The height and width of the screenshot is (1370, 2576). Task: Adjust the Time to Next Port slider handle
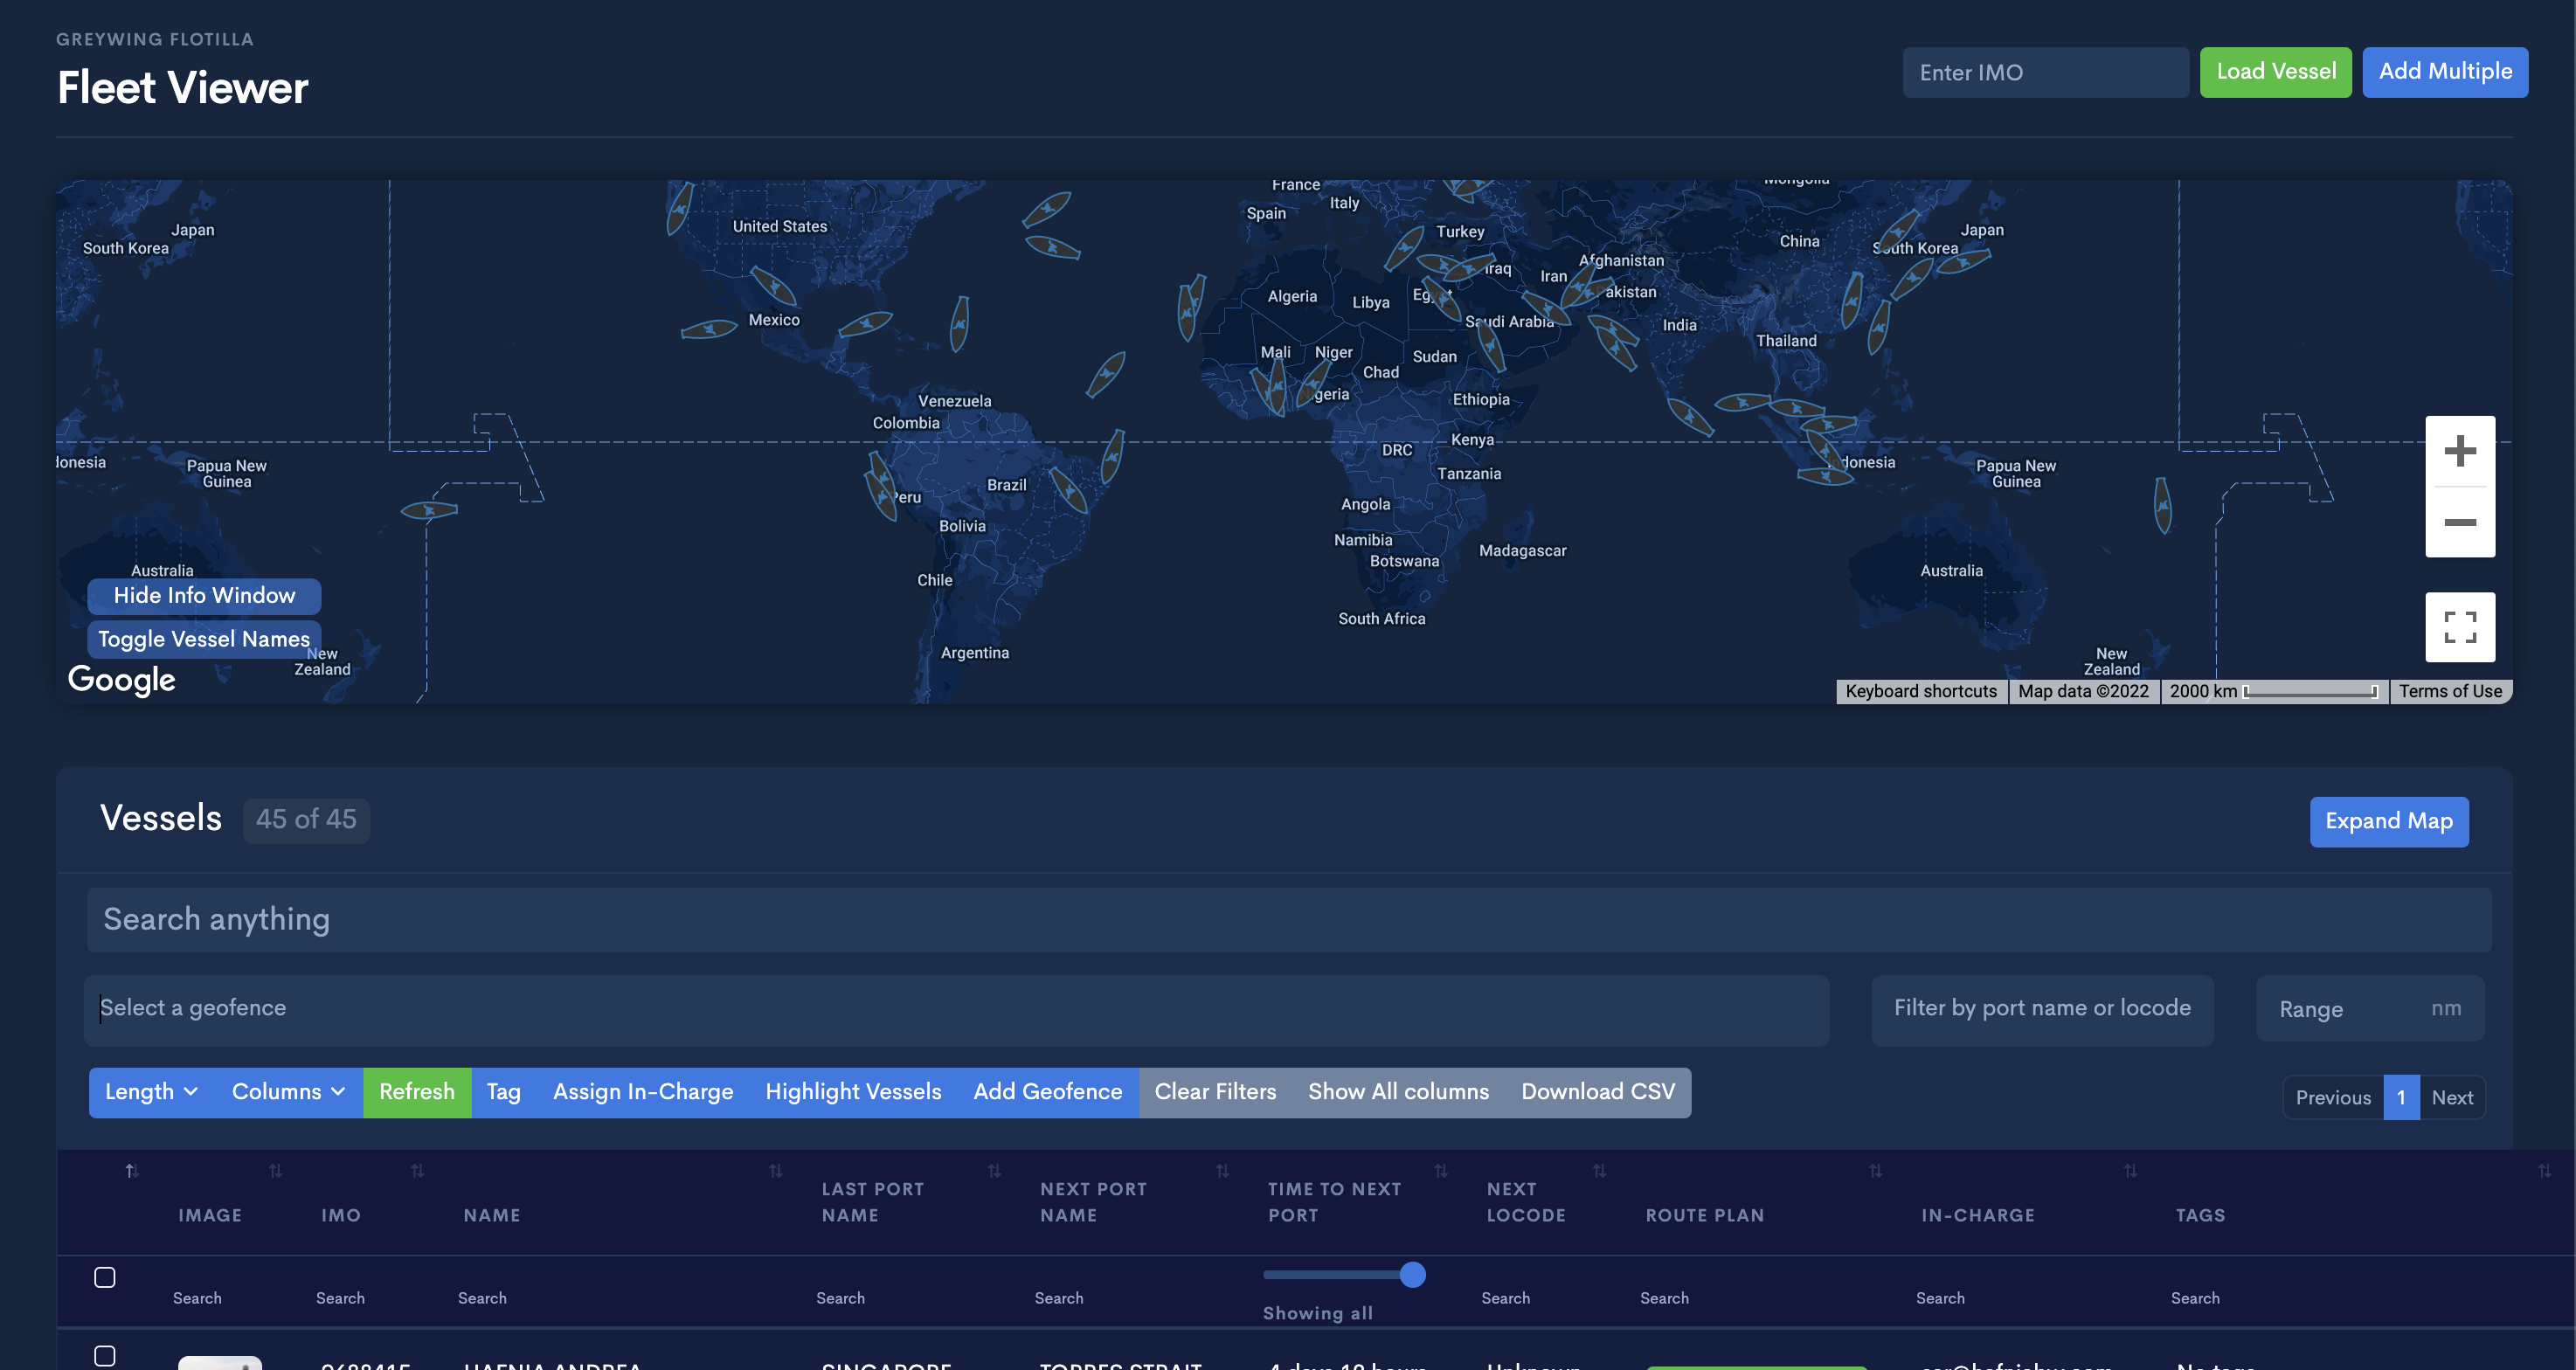pos(1412,1274)
